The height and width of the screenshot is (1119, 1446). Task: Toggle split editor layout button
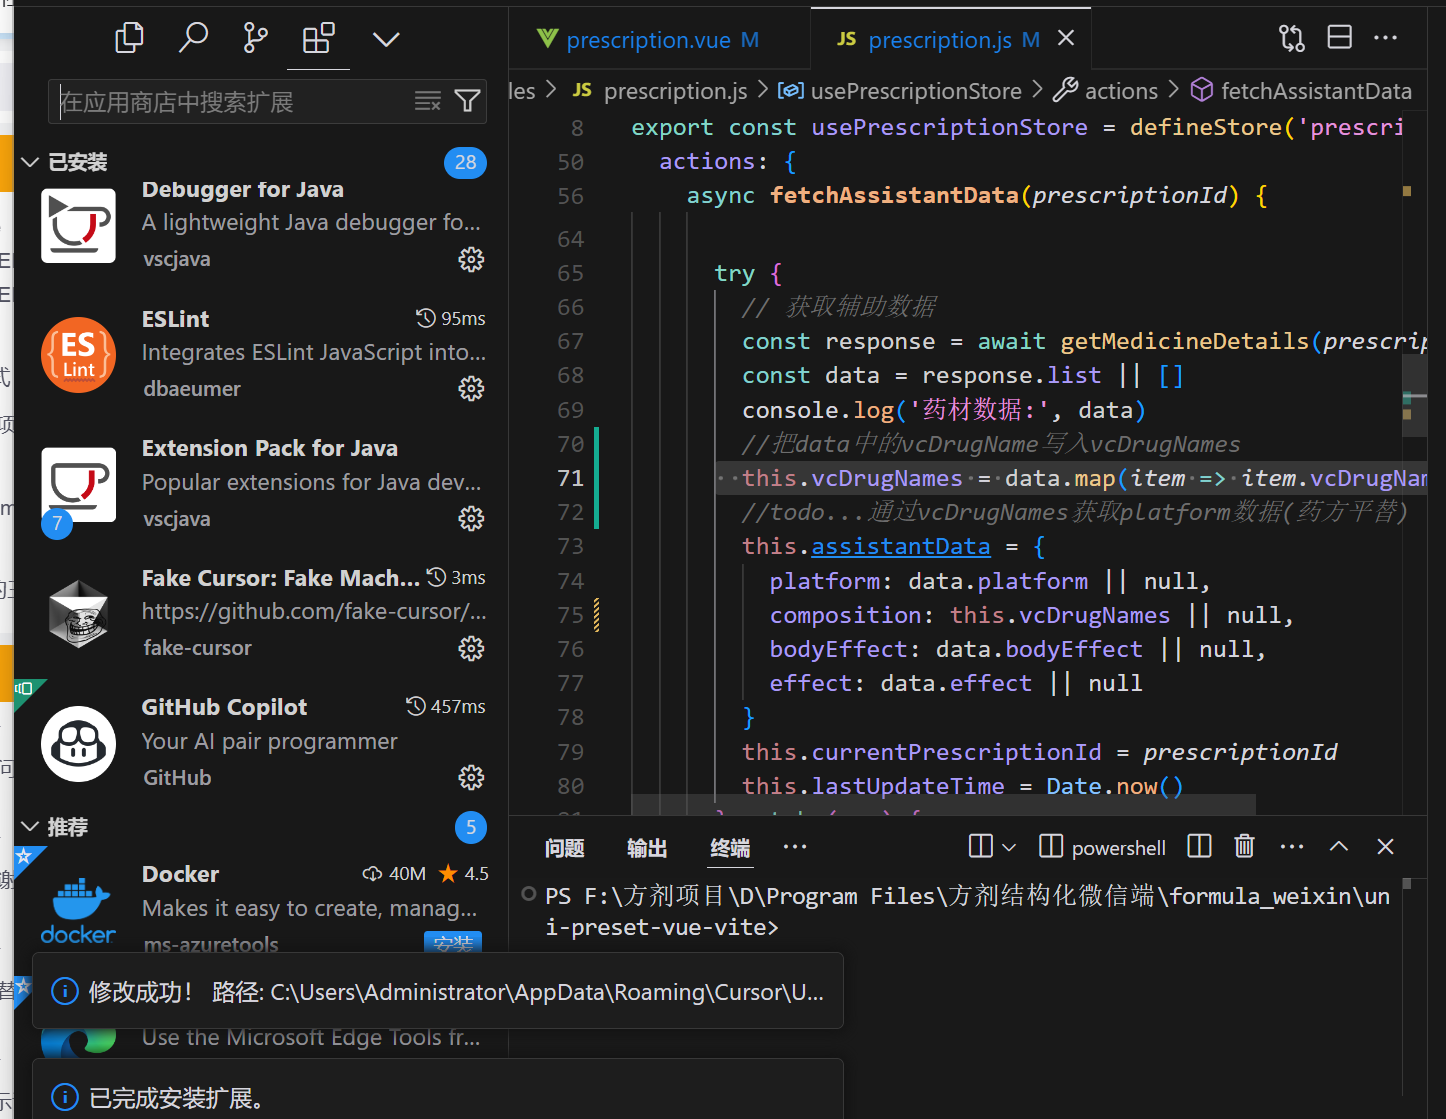[1339, 39]
